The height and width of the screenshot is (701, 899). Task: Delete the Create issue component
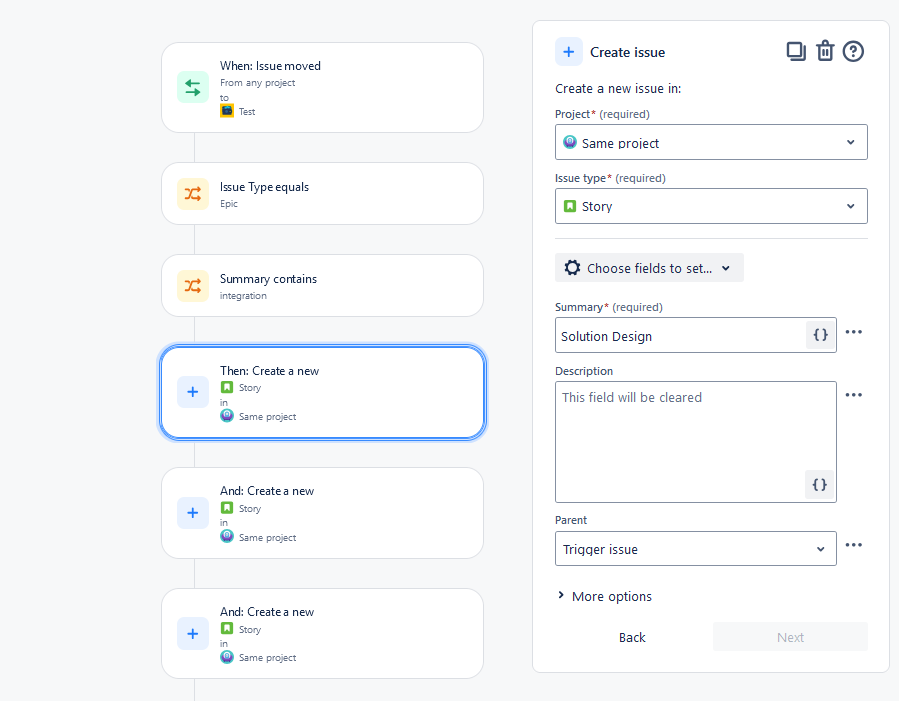pyautogui.click(x=825, y=51)
